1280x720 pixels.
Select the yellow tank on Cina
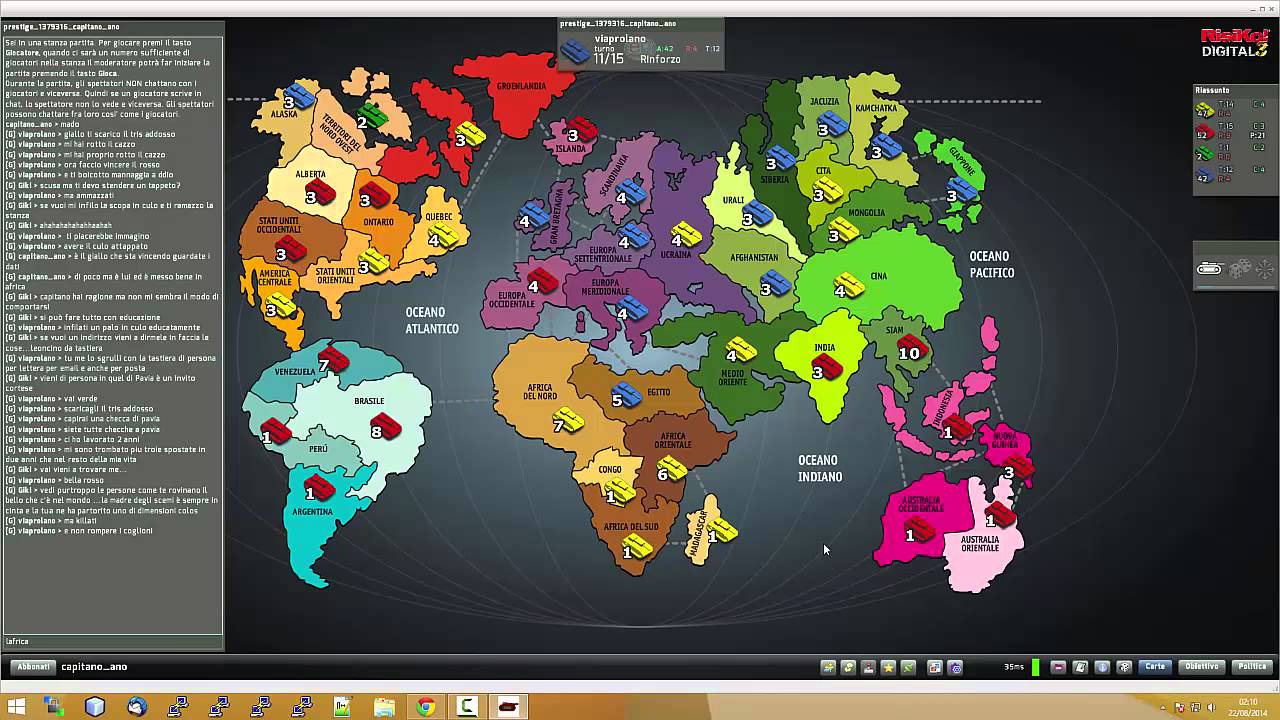[848, 287]
